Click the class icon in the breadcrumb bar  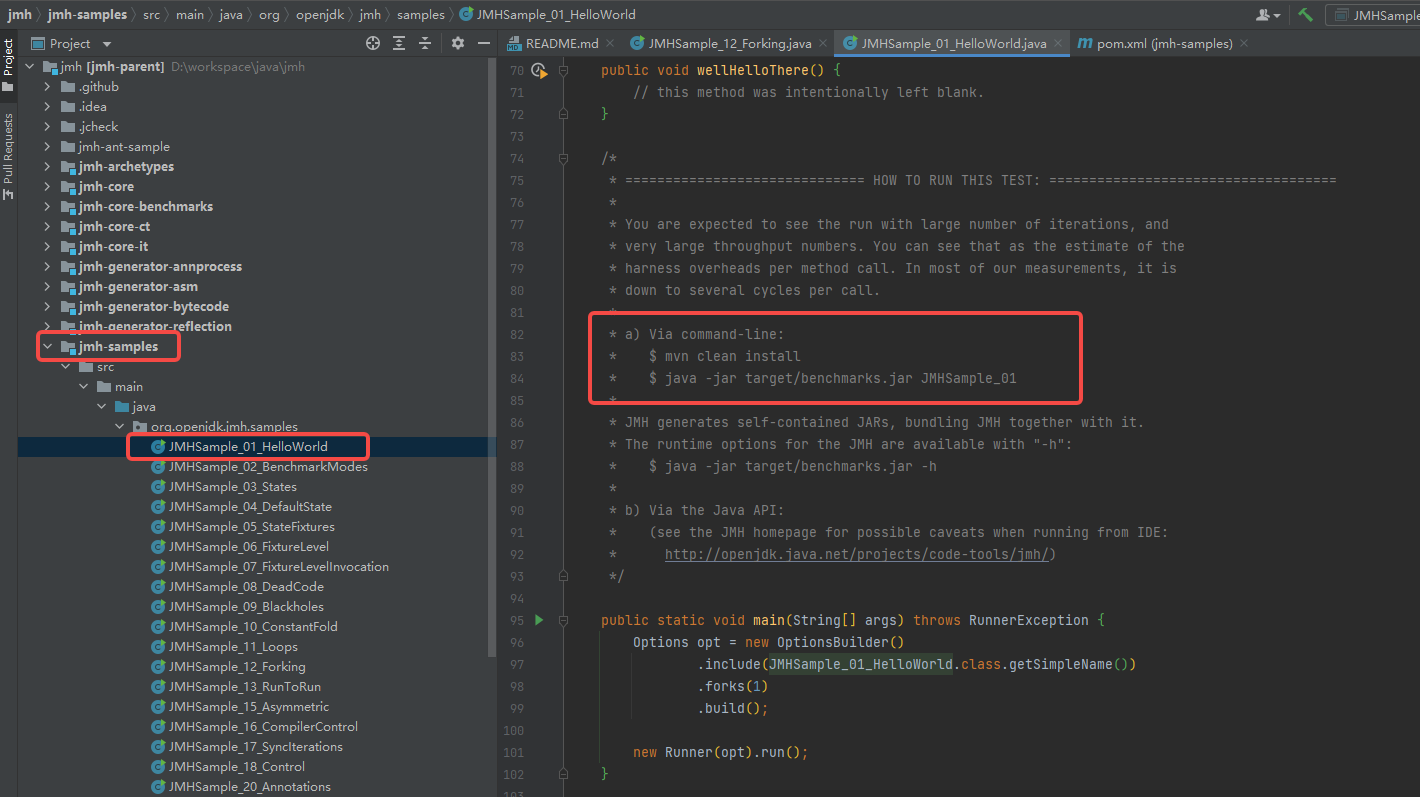coord(466,15)
